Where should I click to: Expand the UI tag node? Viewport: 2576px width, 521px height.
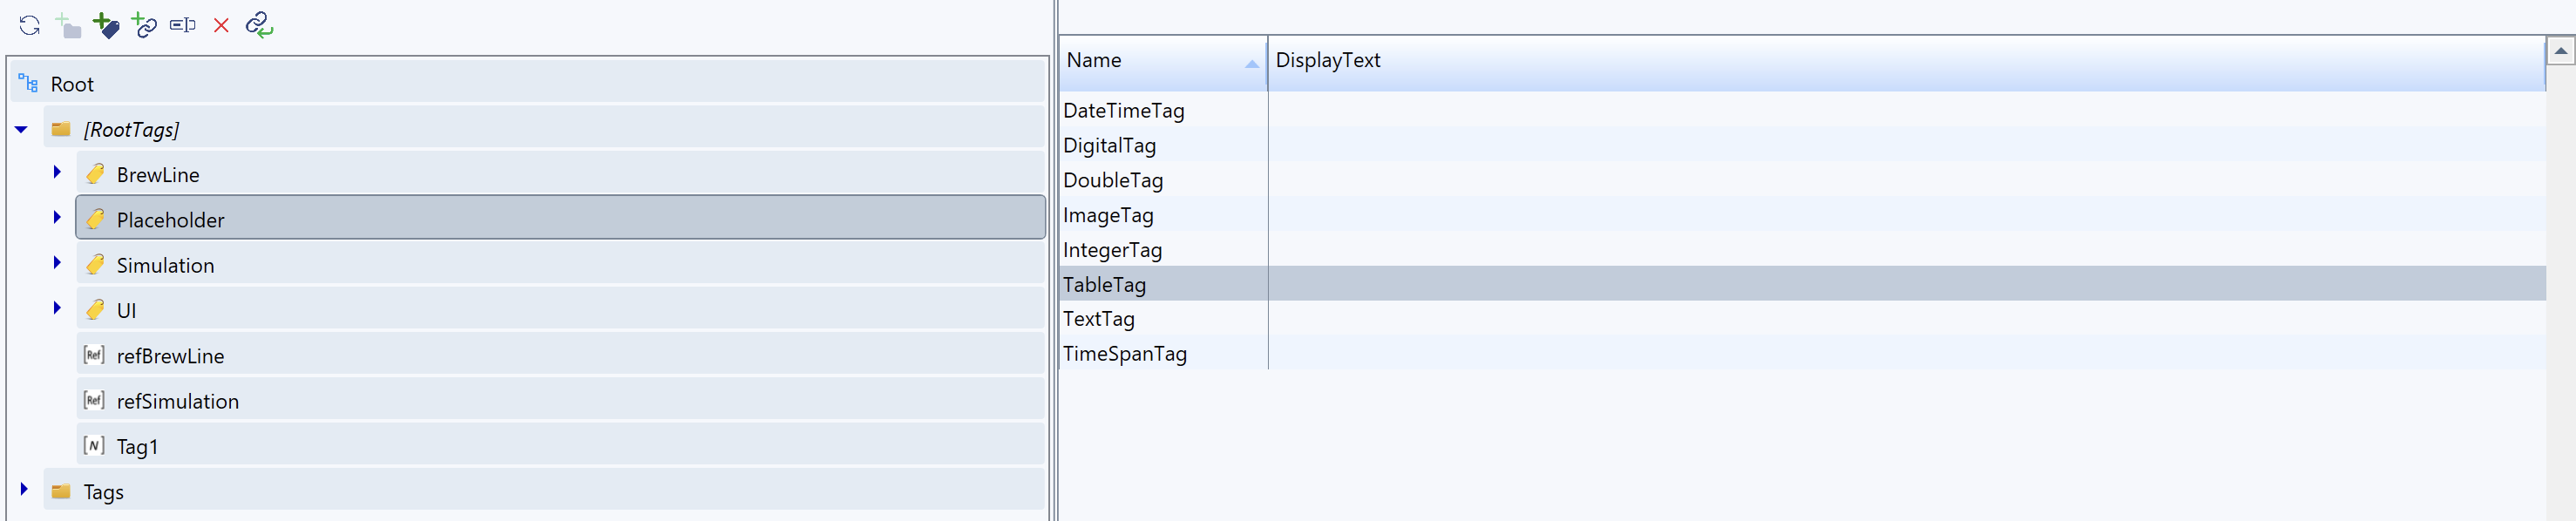point(57,309)
